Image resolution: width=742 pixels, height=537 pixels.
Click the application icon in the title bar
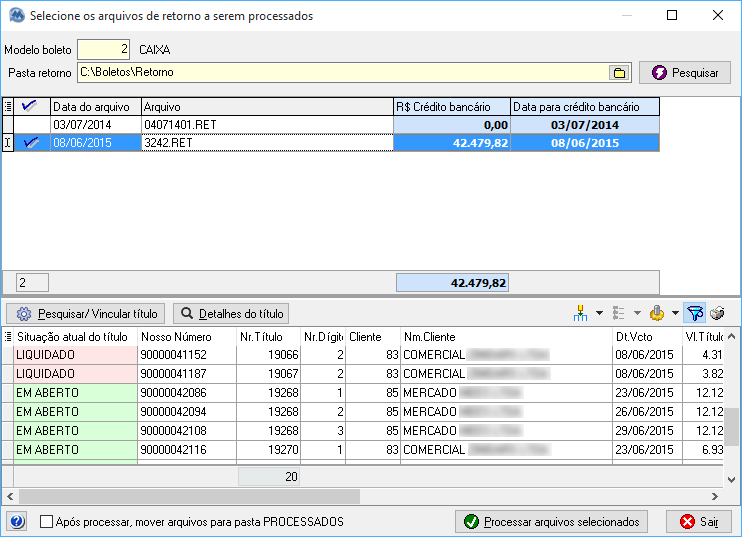pyautogui.click(x=17, y=15)
